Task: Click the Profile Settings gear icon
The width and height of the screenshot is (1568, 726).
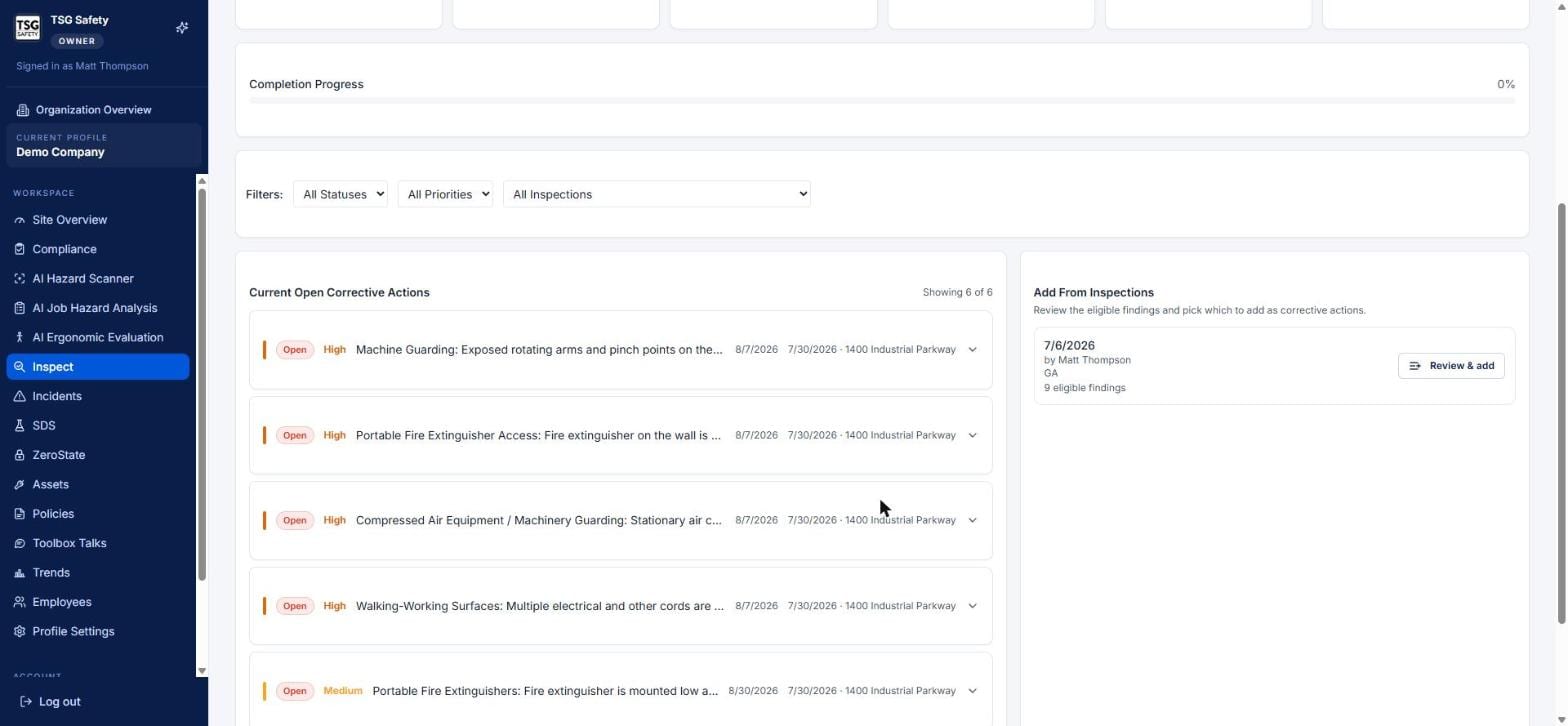Action: [x=20, y=632]
